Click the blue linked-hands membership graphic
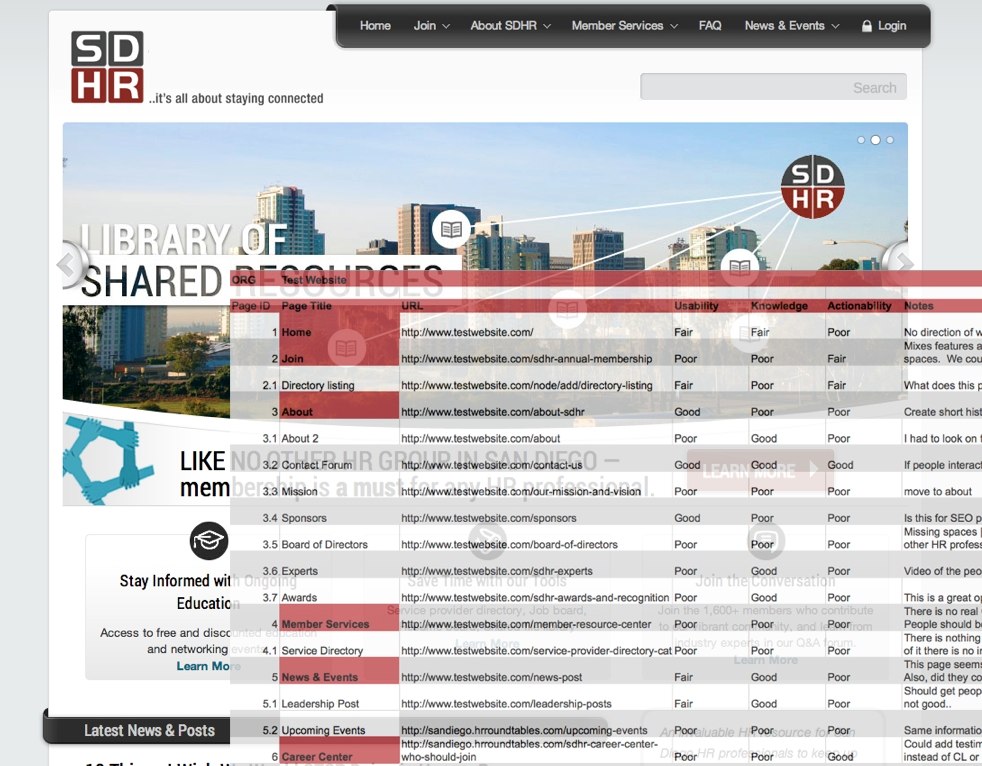Image resolution: width=982 pixels, height=766 pixels. tap(106, 459)
